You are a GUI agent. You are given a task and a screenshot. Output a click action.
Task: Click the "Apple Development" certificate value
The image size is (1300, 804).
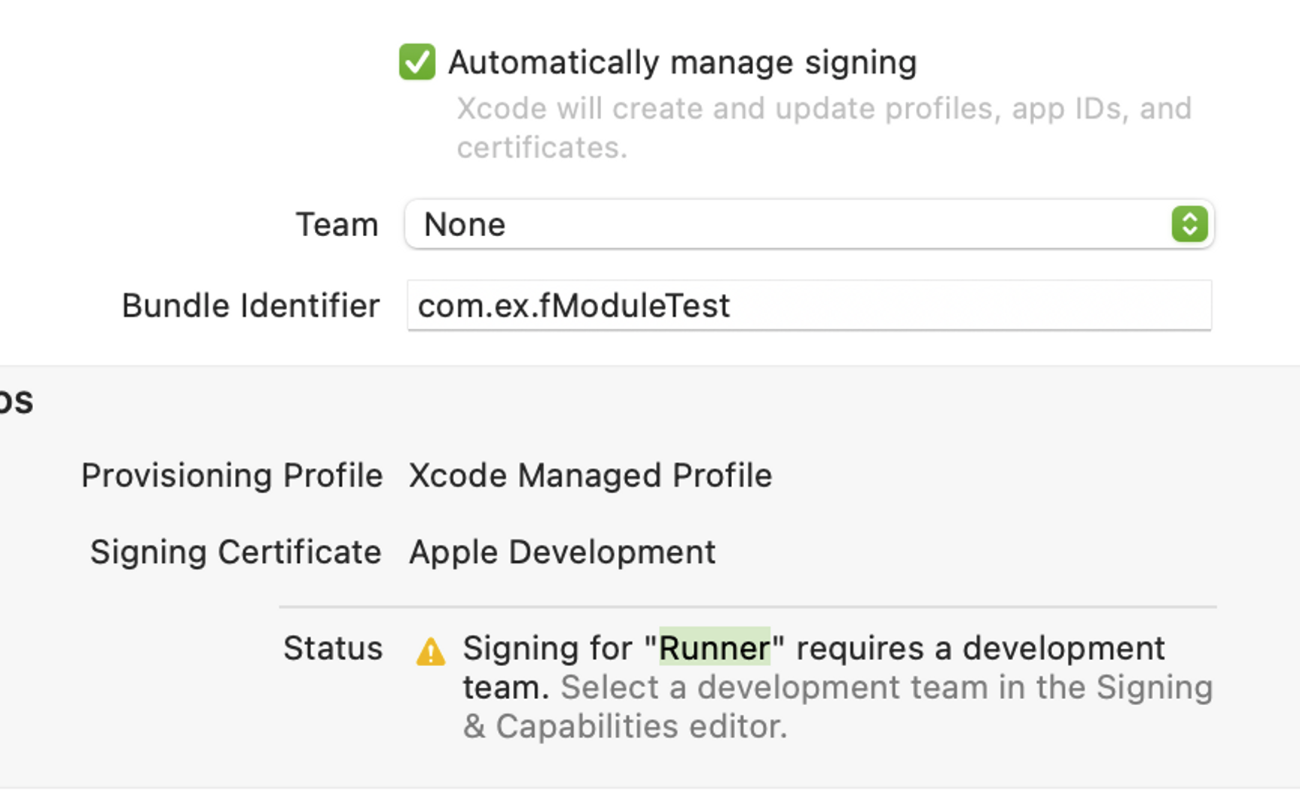[562, 552]
